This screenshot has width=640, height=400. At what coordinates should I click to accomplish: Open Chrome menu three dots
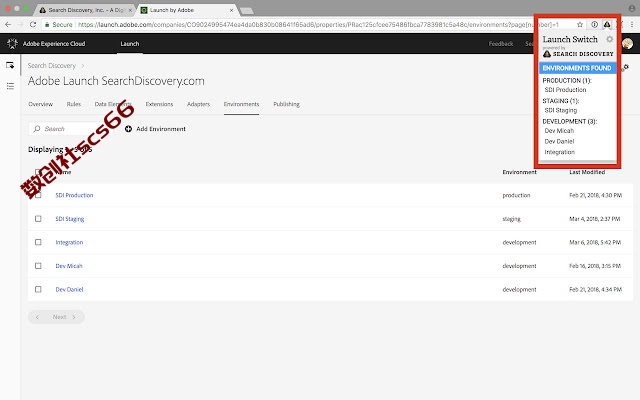point(632,24)
